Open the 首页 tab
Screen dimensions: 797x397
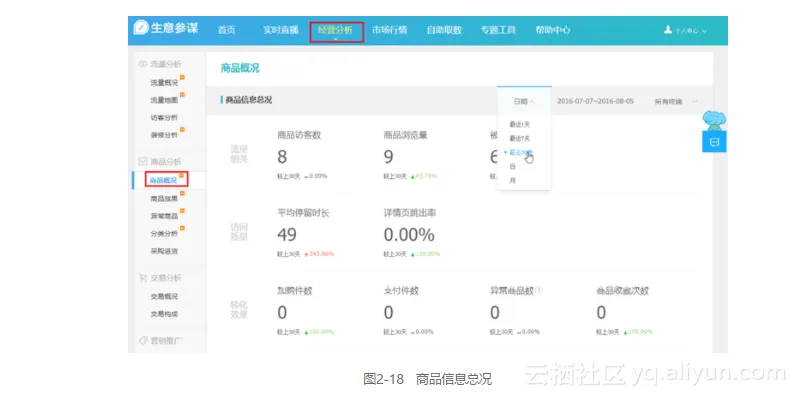pyautogui.click(x=227, y=30)
